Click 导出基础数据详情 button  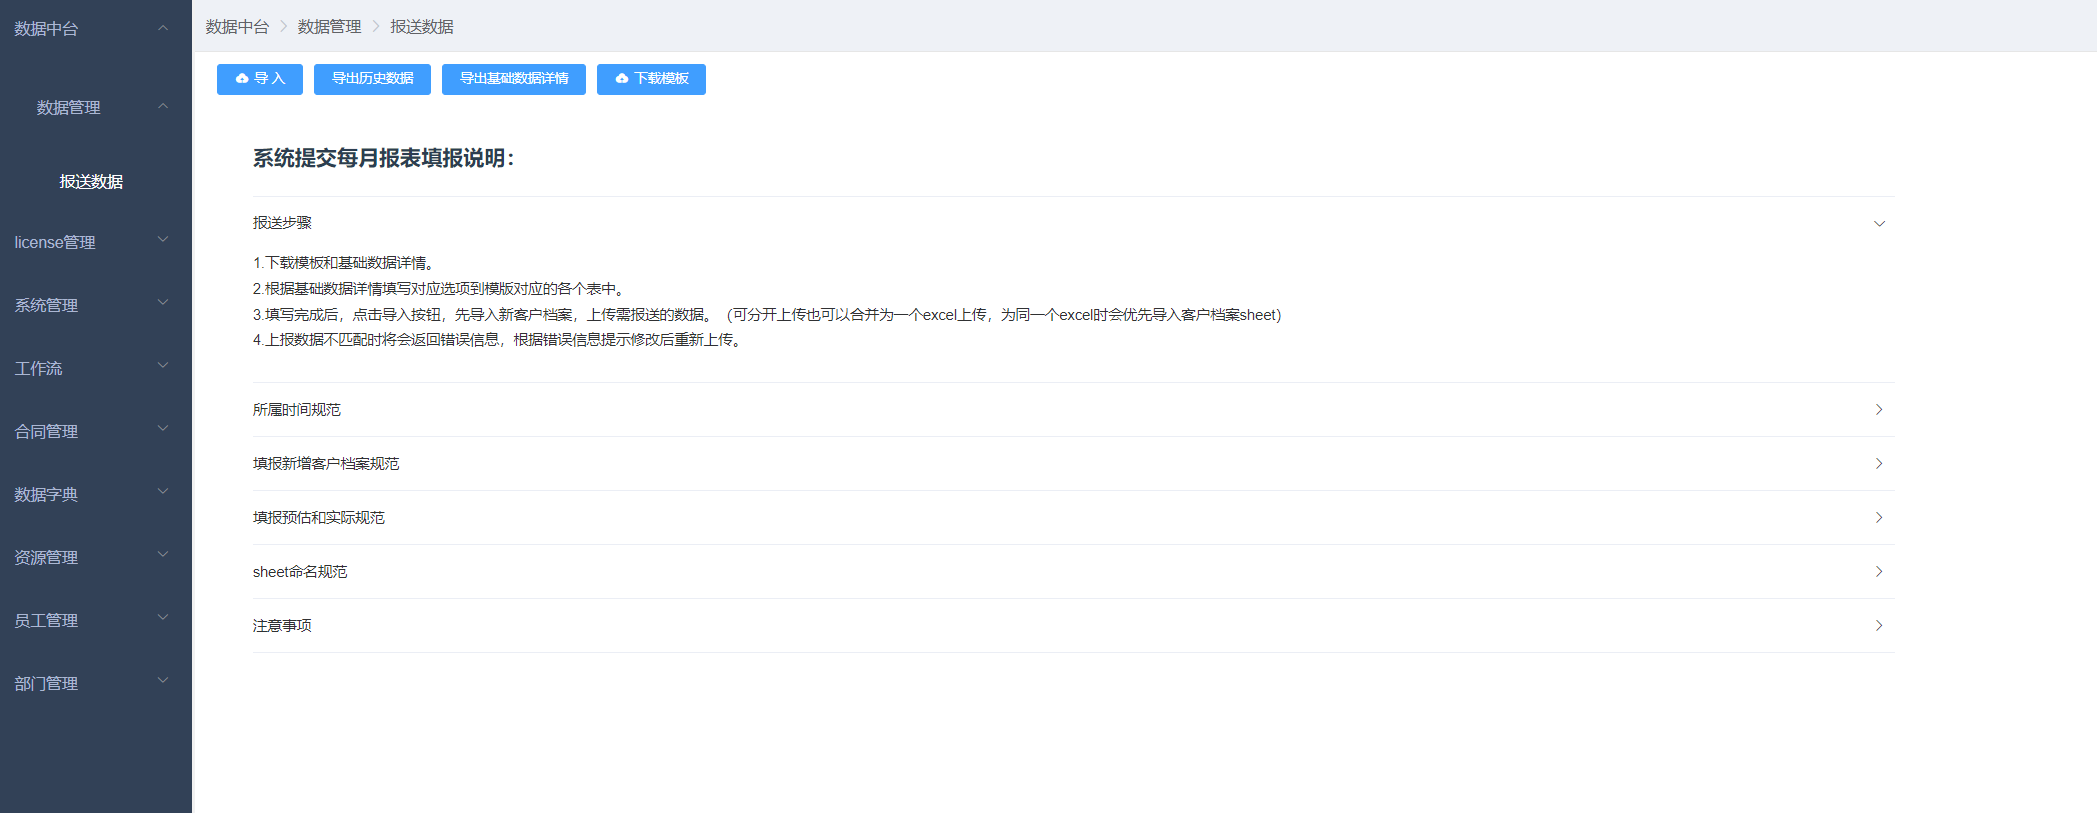click(514, 79)
